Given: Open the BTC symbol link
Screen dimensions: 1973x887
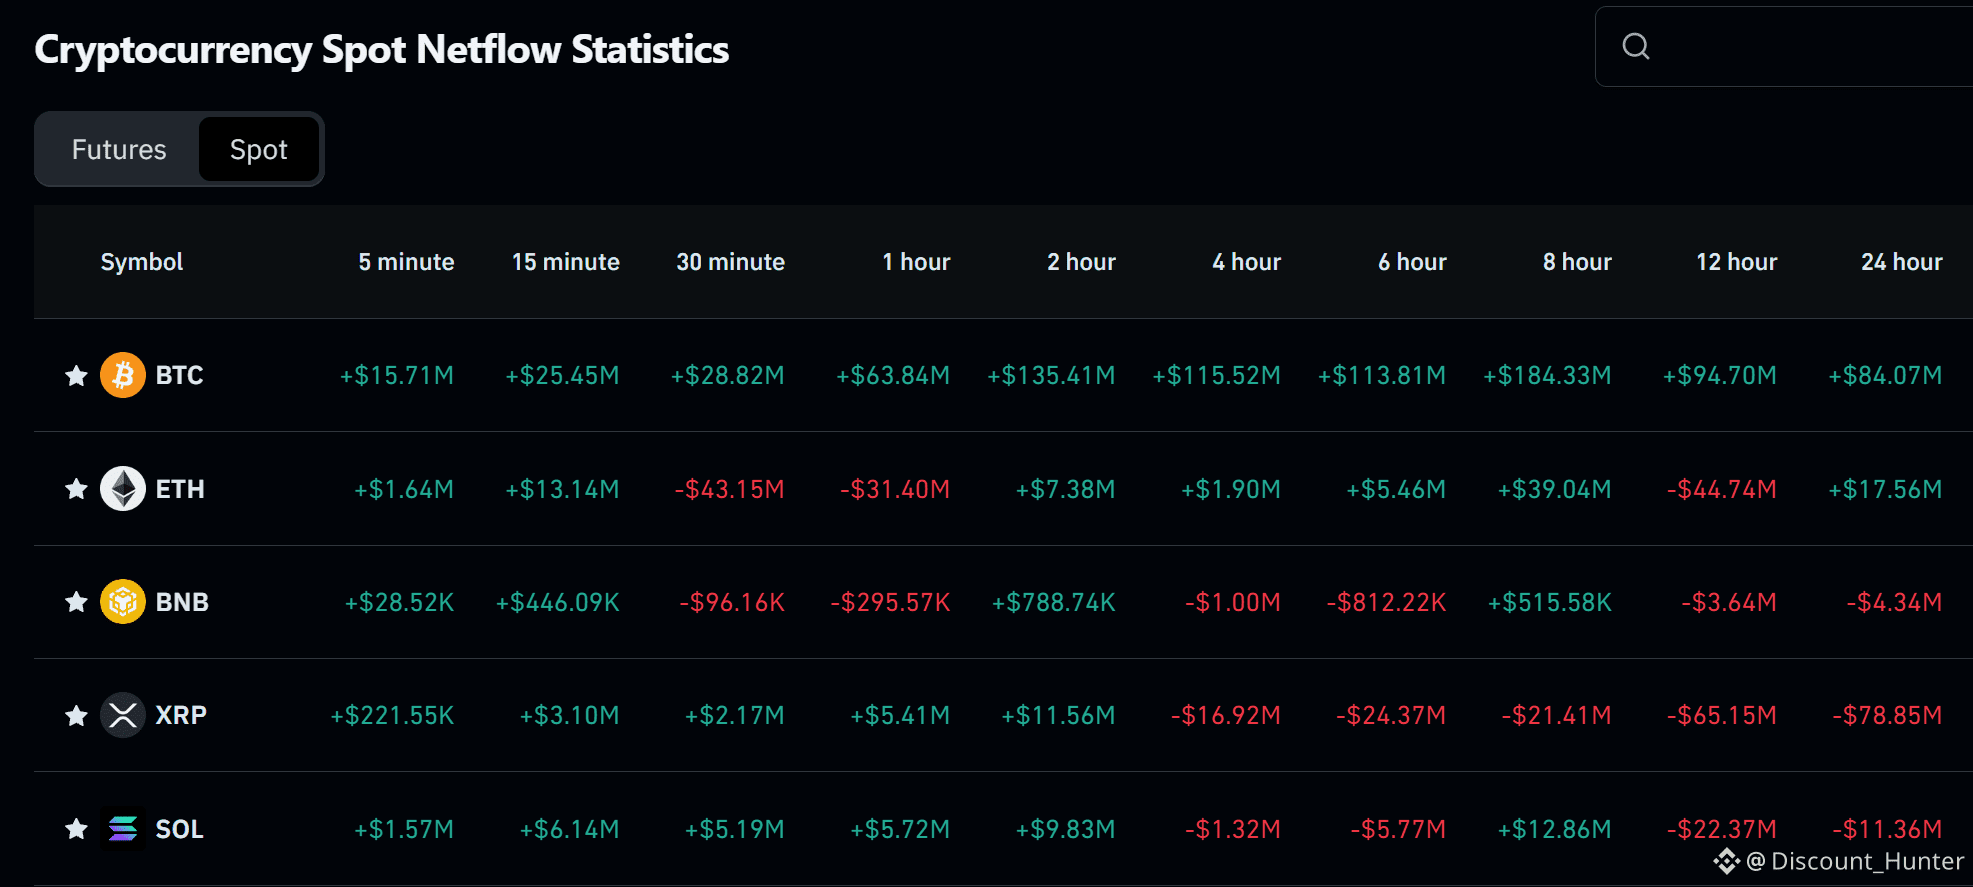Looking at the screenshot, I should (x=180, y=375).
